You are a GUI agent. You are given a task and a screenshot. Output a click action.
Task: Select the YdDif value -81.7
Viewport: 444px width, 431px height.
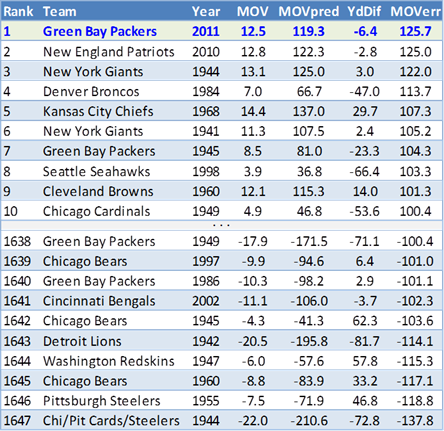[x=364, y=341]
